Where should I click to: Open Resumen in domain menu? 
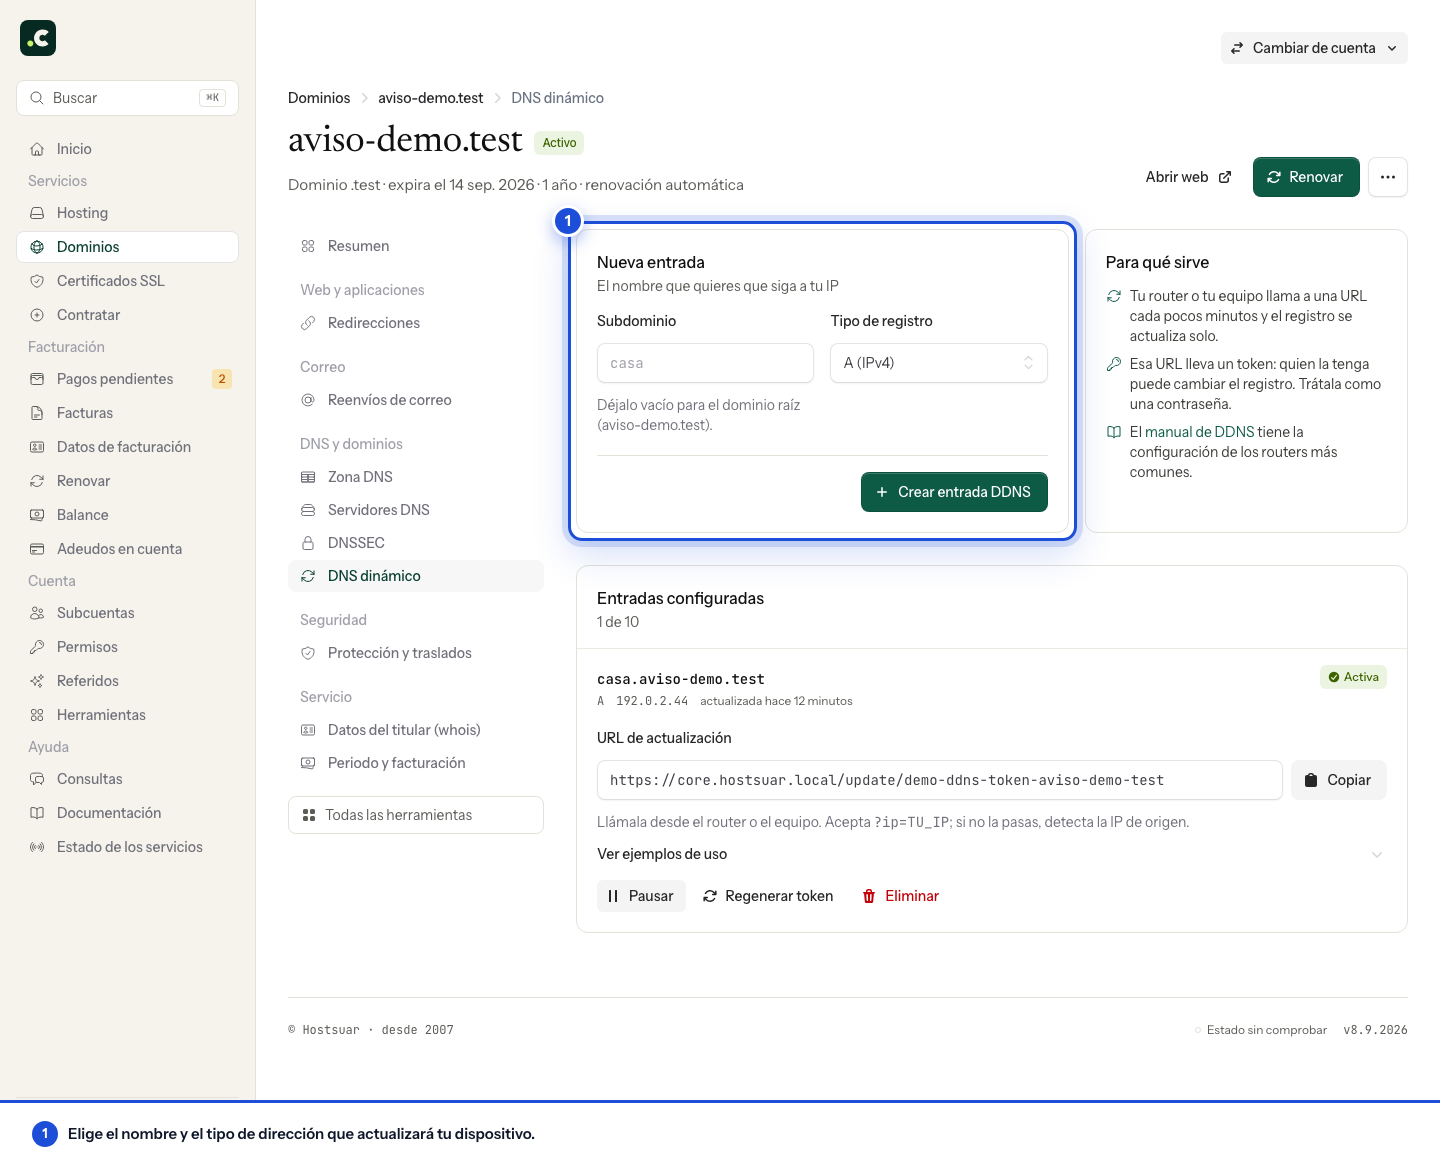pos(416,246)
